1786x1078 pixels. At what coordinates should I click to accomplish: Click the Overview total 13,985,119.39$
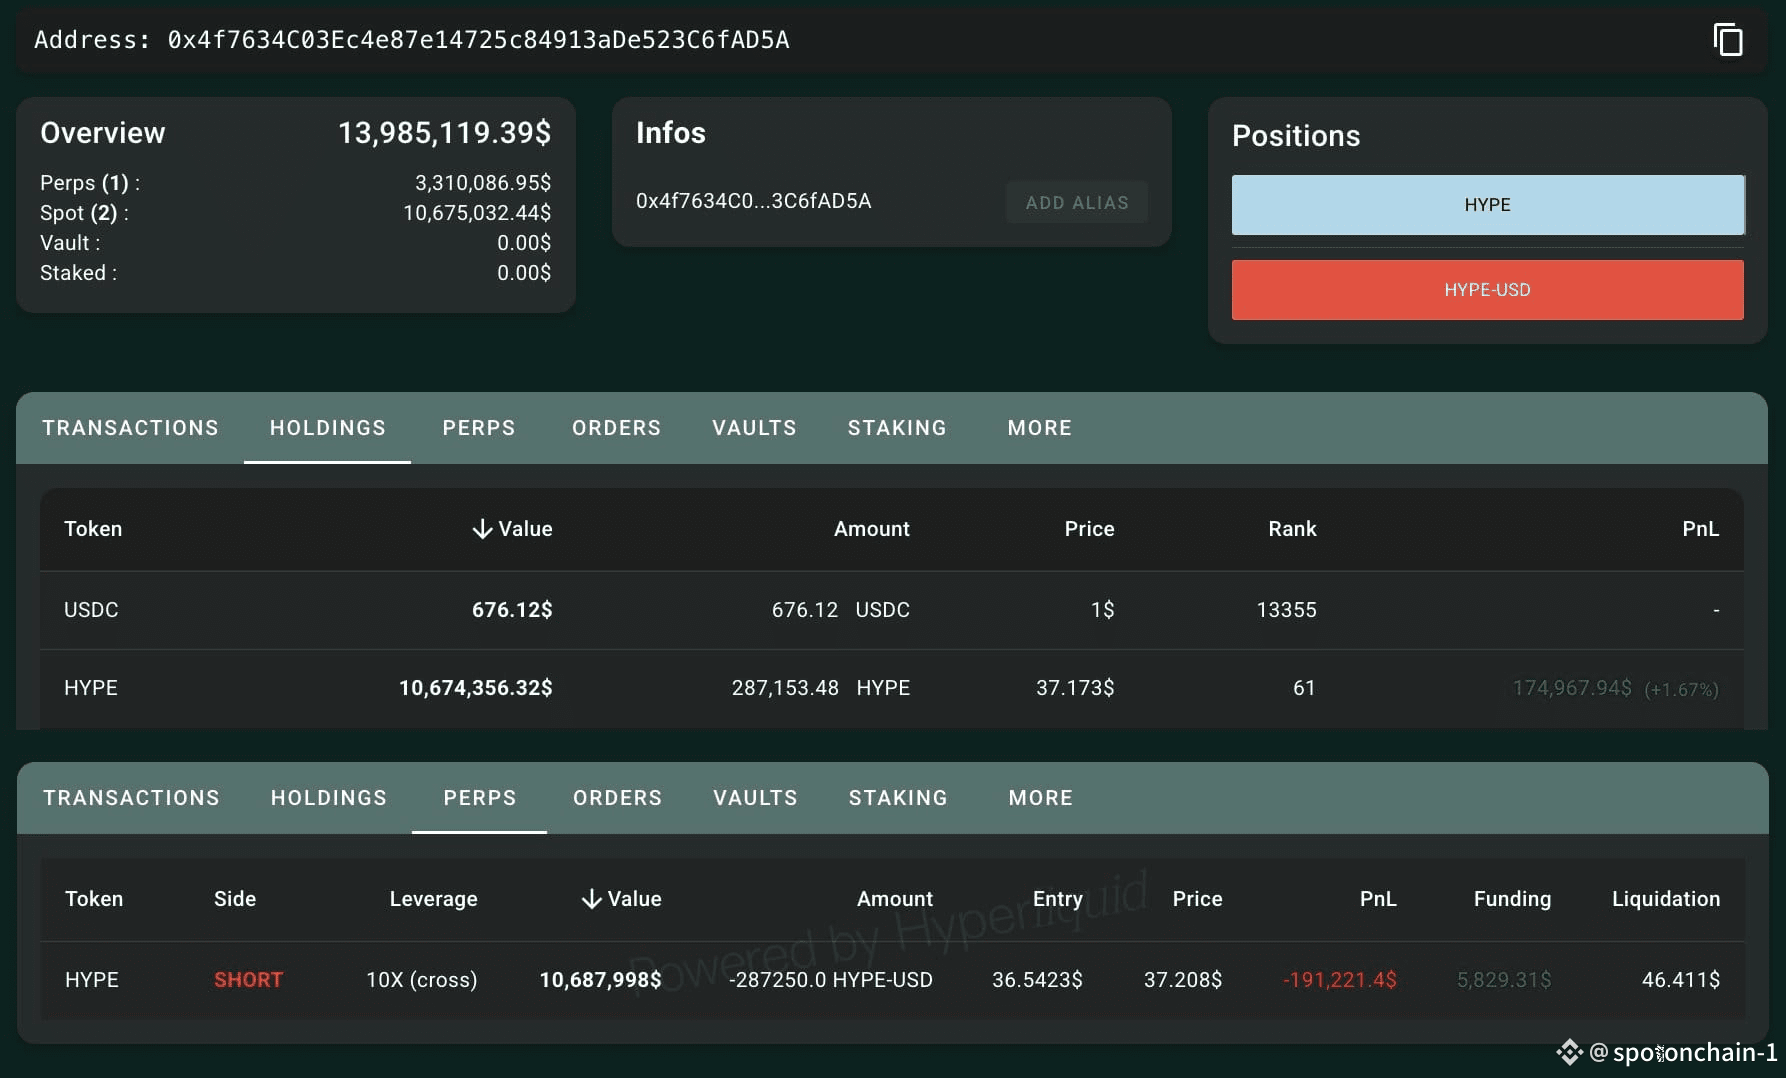point(444,133)
